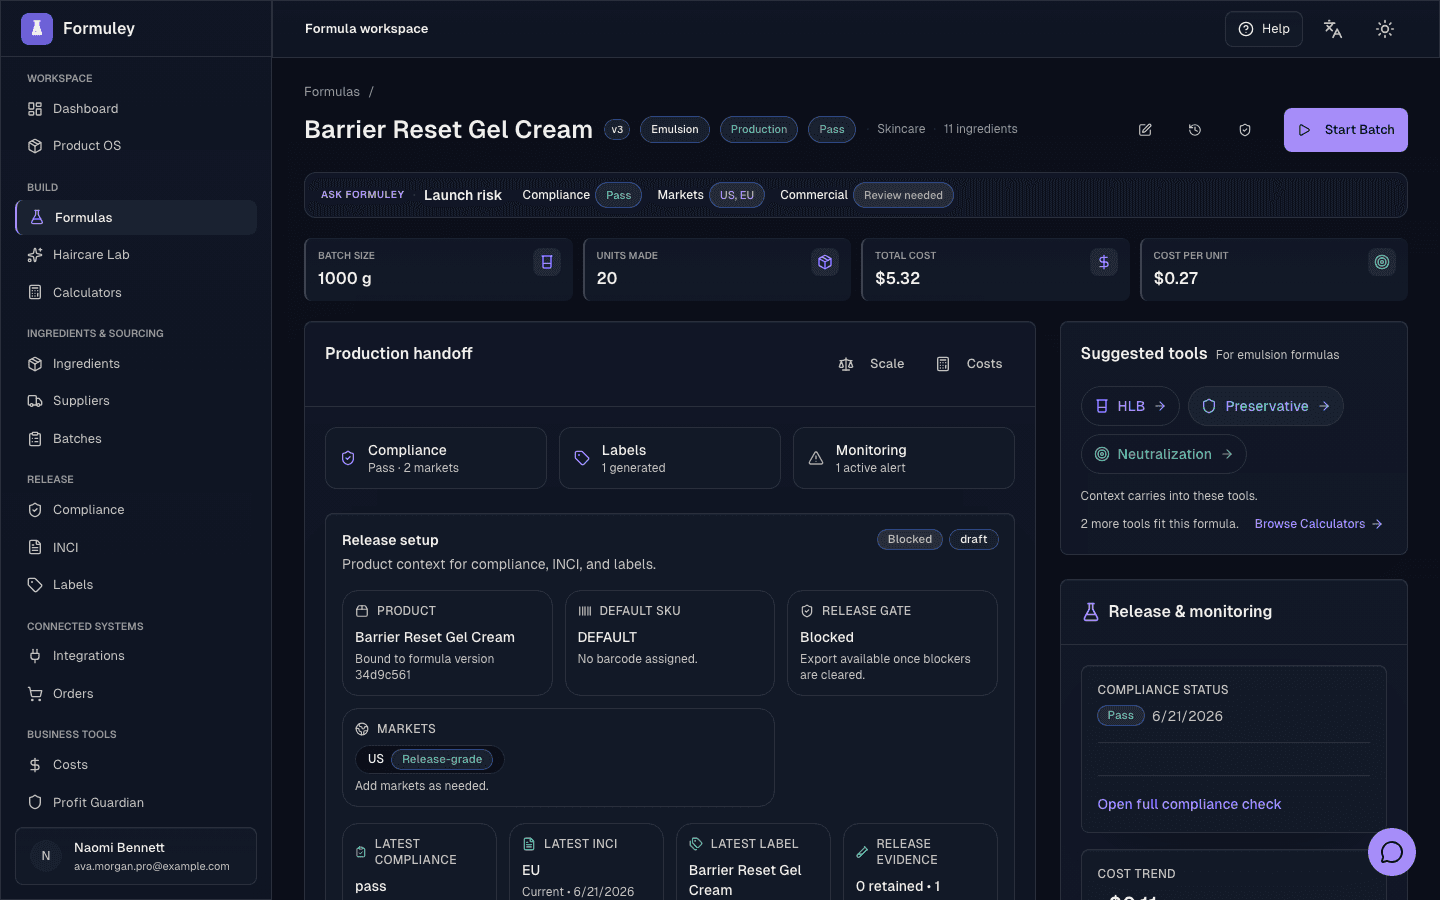Open Haircare Lab from the sidebar
Image resolution: width=1440 pixels, height=900 pixels.
point(136,255)
